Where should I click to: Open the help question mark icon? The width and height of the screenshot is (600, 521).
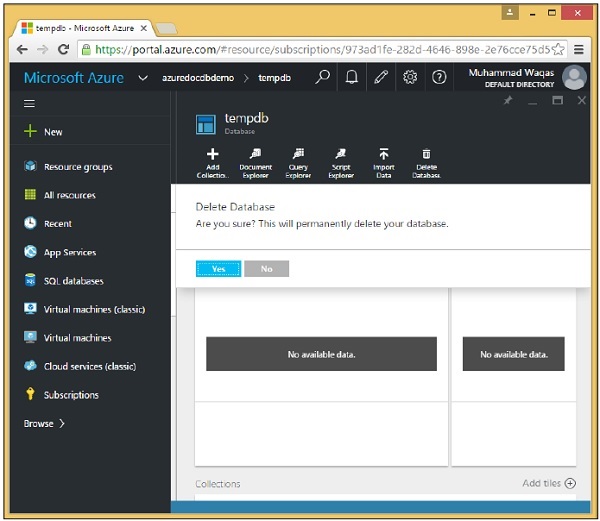[x=439, y=77]
